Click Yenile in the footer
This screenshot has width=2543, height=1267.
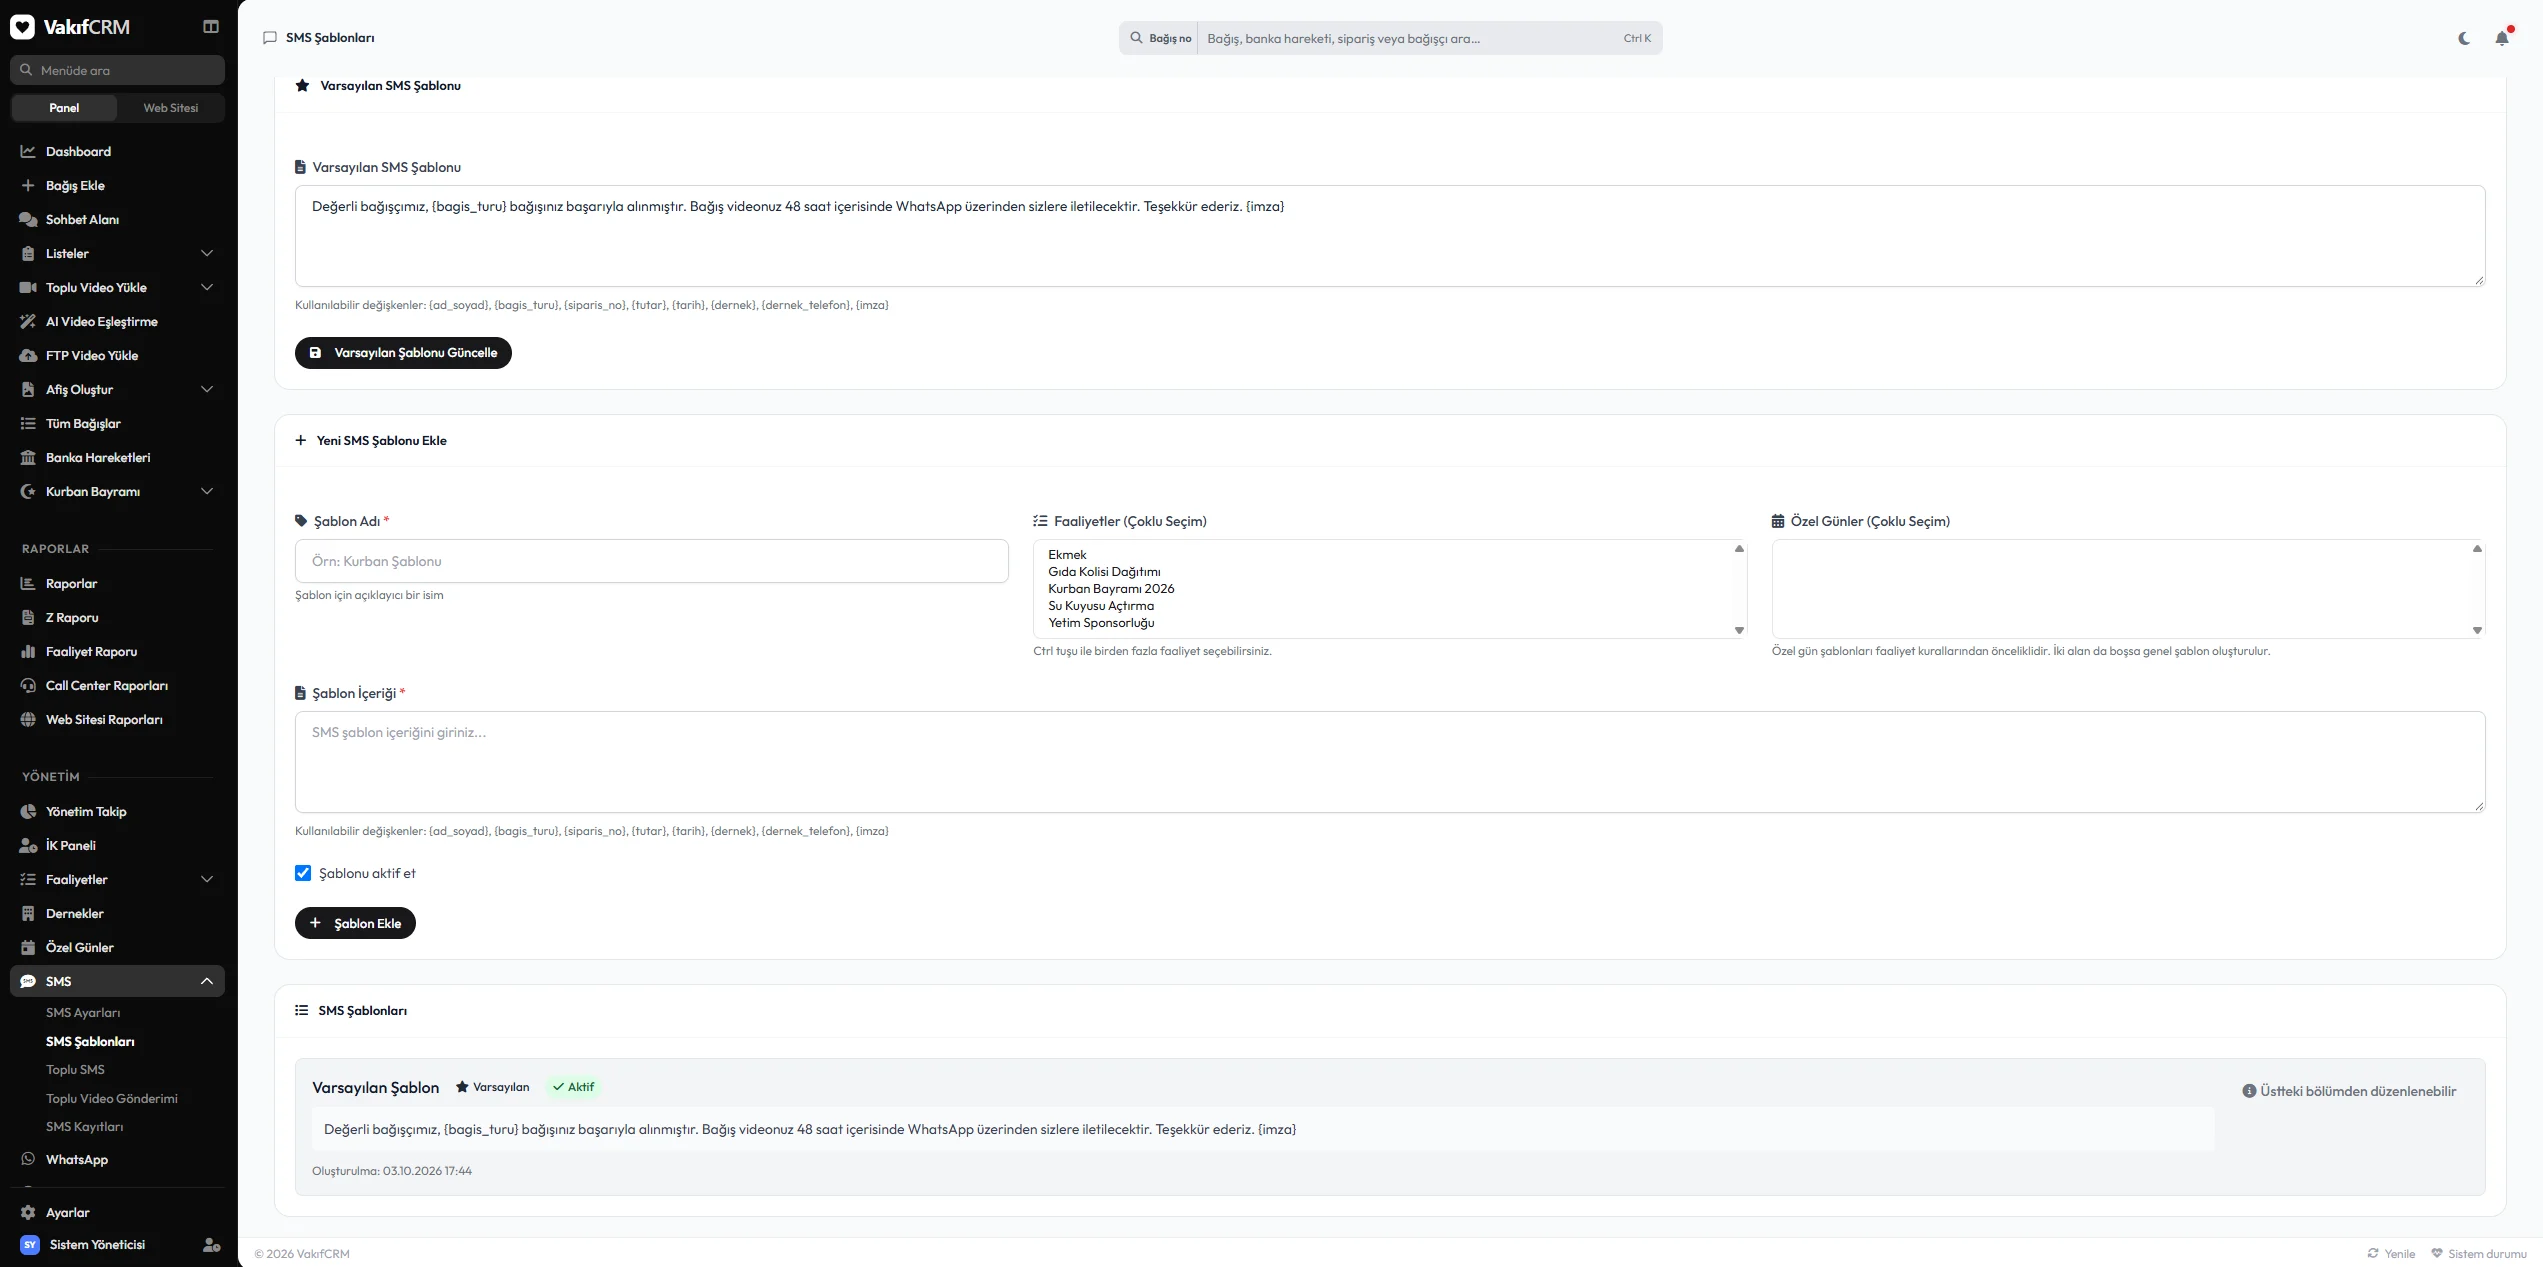tap(2391, 1254)
